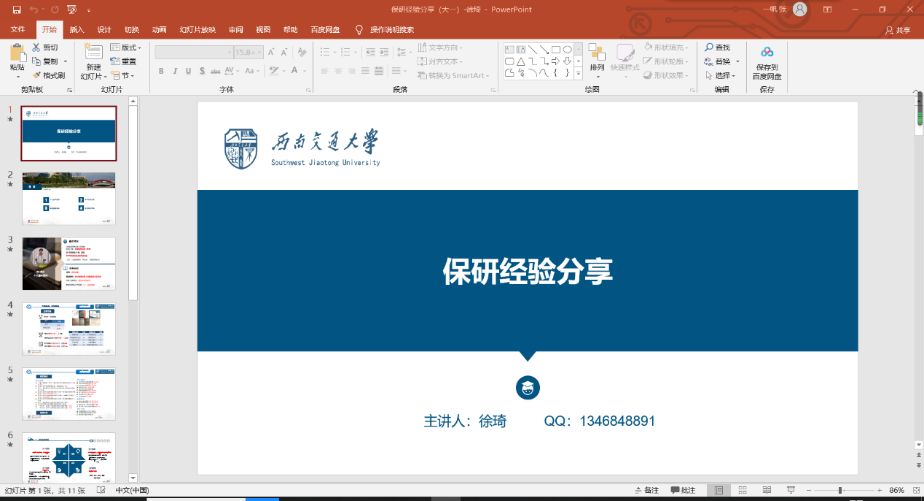
Task: Click the Save icon in quick access toolbar
Action: click(x=16, y=9)
